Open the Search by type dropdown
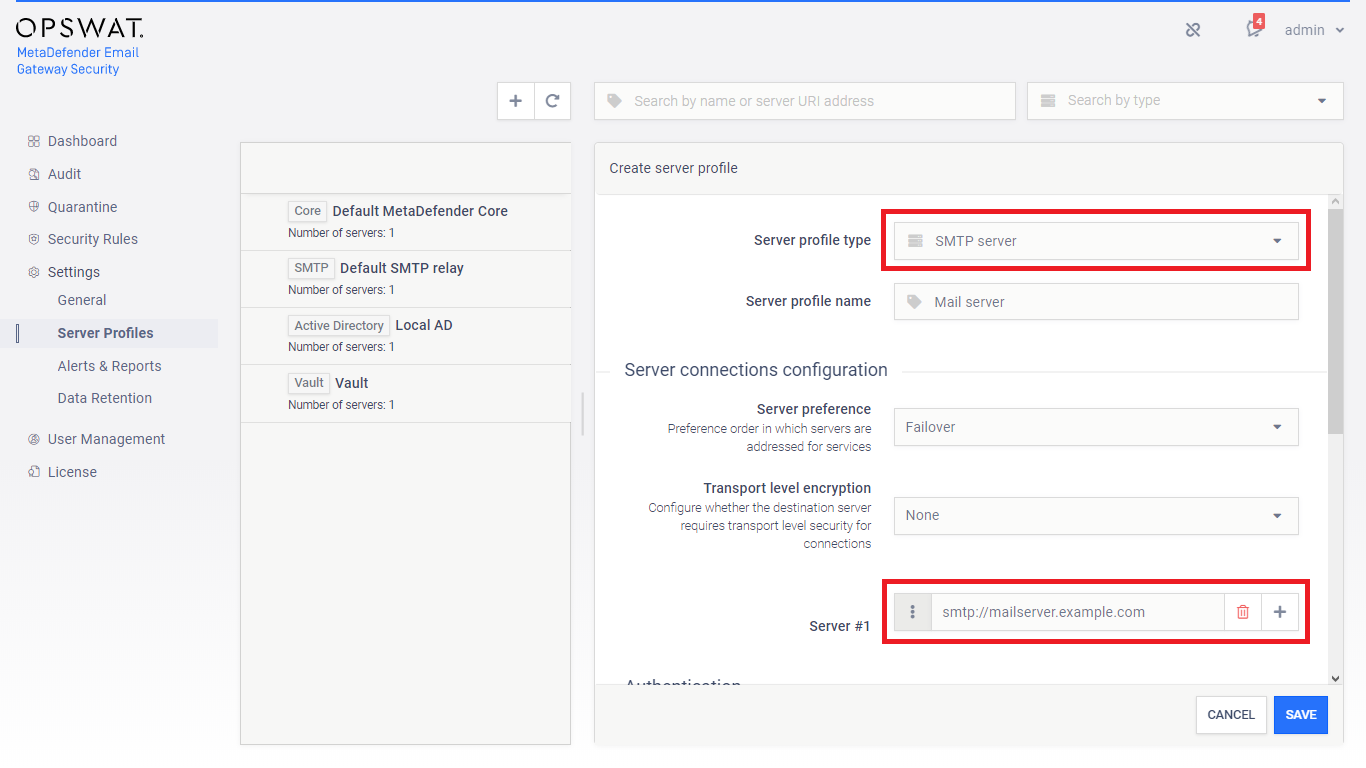Viewport: 1366px width, 768px height. point(1185,101)
